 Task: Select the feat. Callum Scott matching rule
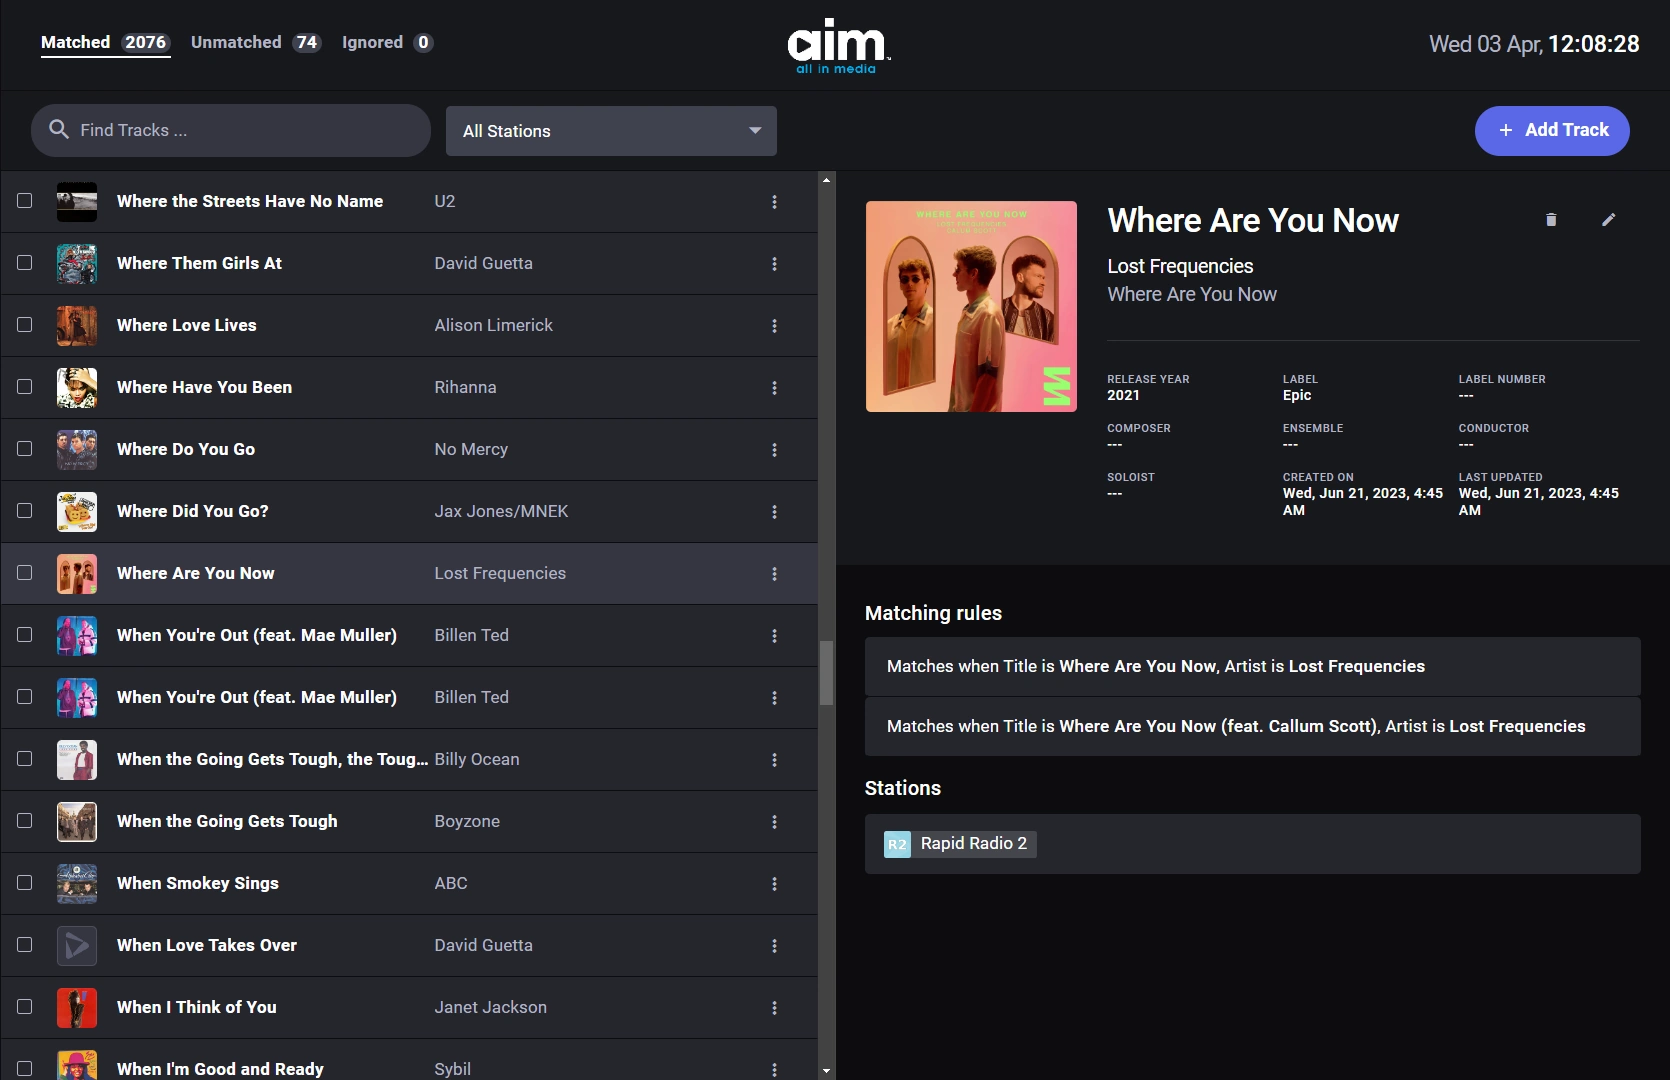[x=1252, y=726]
